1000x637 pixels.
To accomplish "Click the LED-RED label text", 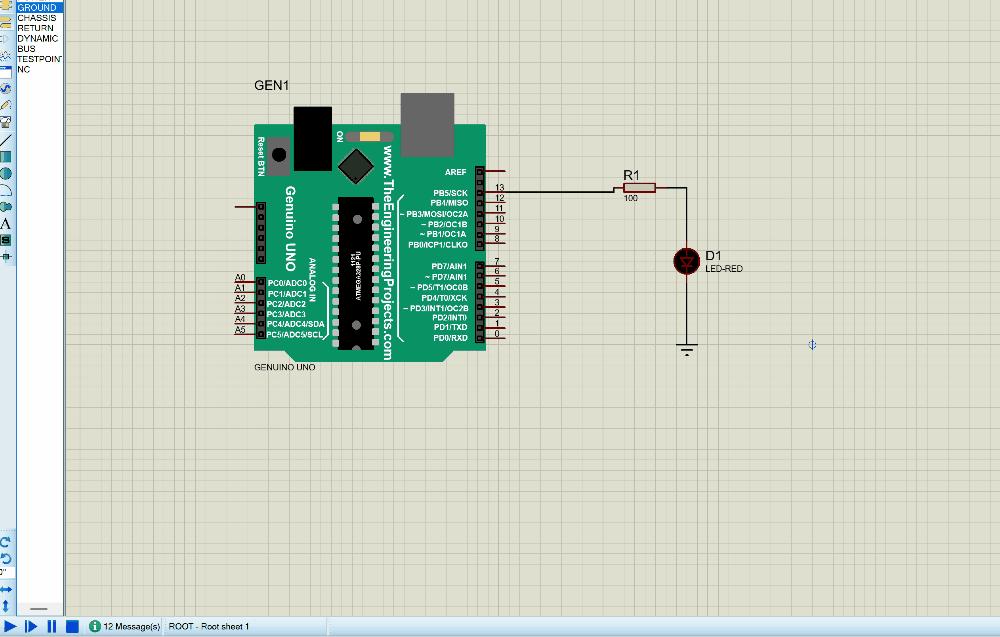I will (x=724, y=268).
